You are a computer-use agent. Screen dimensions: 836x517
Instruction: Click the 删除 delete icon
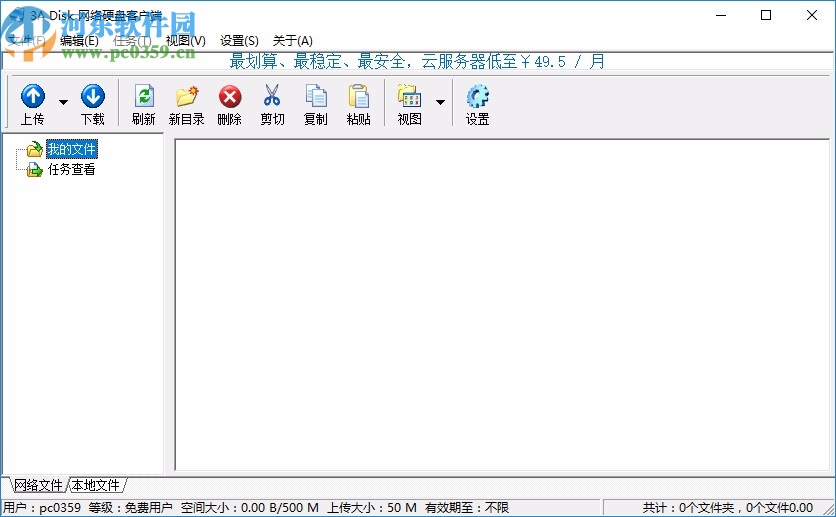pyautogui.click(x=230, y=104)
